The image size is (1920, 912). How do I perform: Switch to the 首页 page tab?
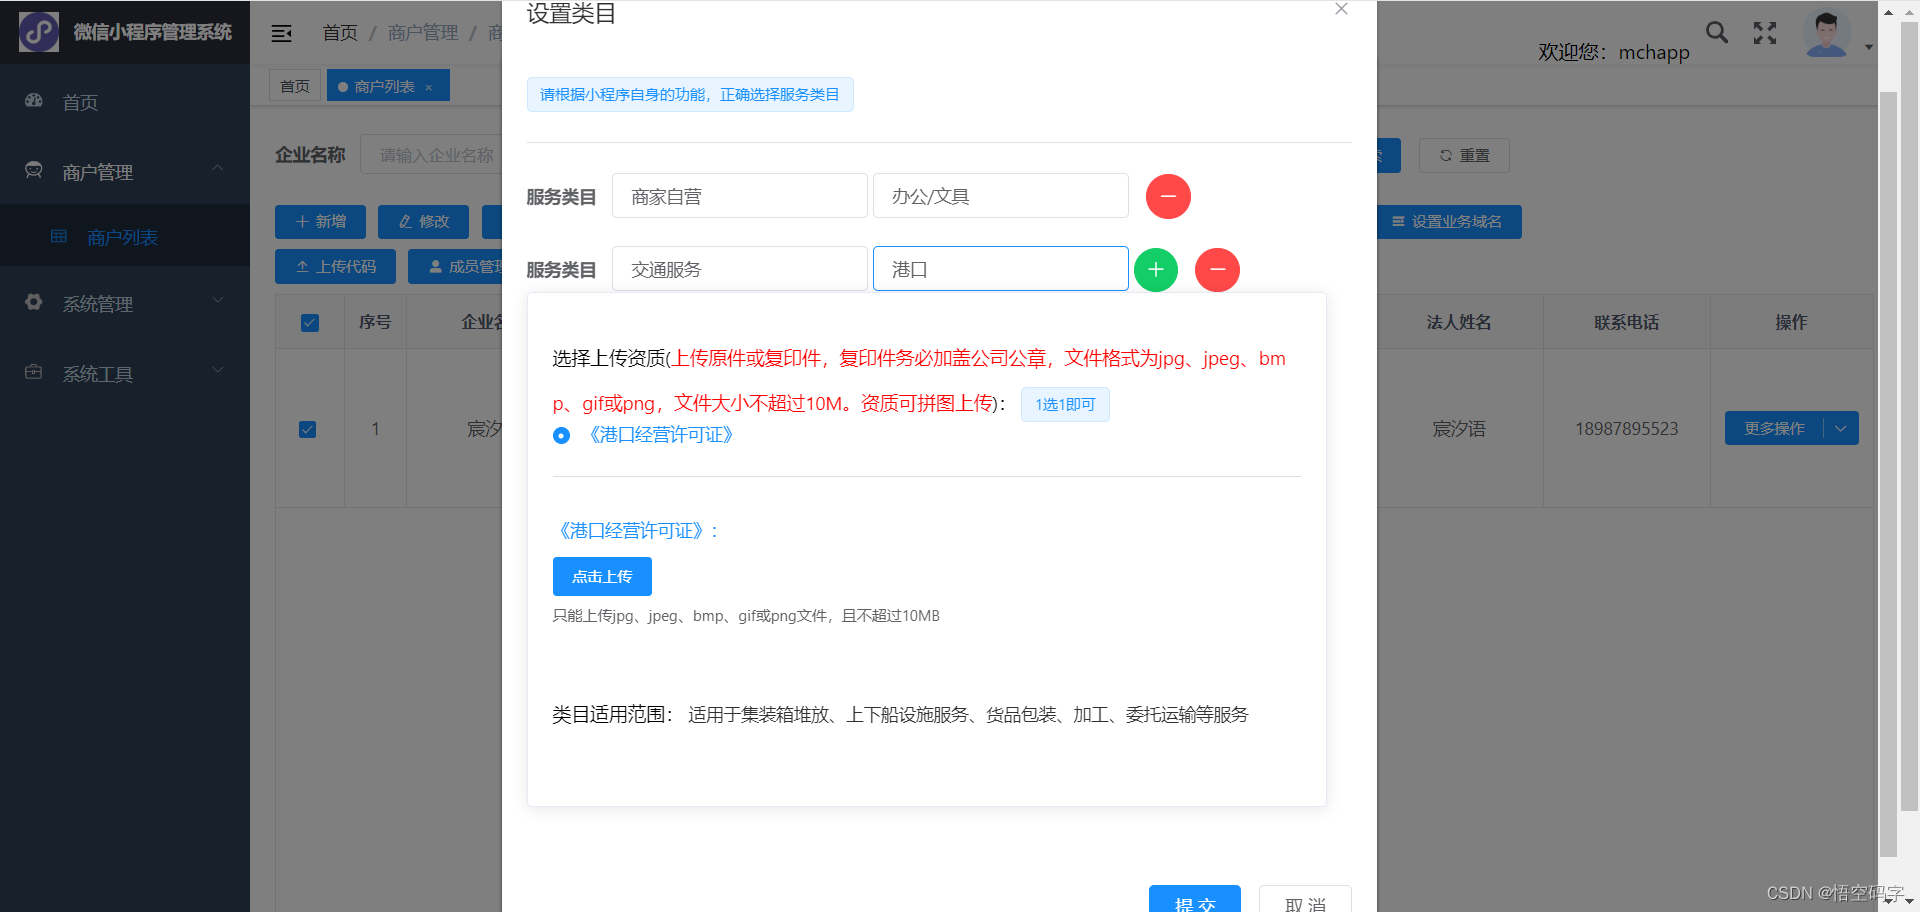pyautogui.click(x=295, y=86)
